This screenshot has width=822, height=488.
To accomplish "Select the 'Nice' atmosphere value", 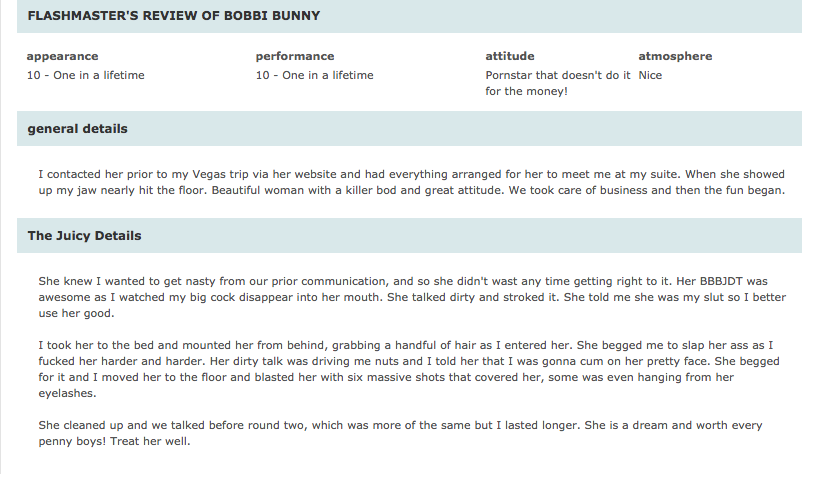I will (x=650, y=75).
